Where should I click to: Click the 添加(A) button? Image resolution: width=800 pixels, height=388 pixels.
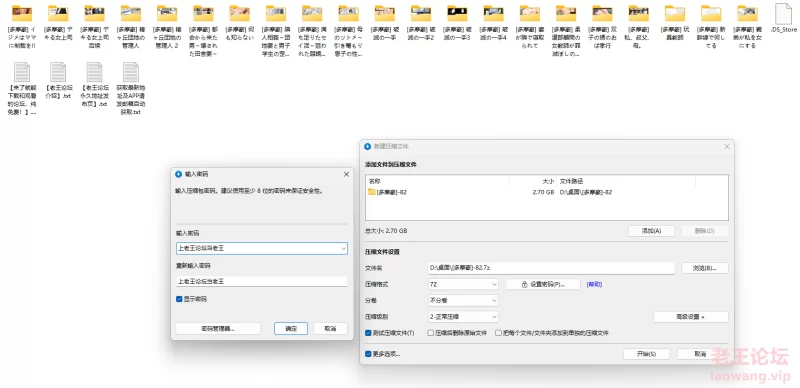click(x=651, y=231)
